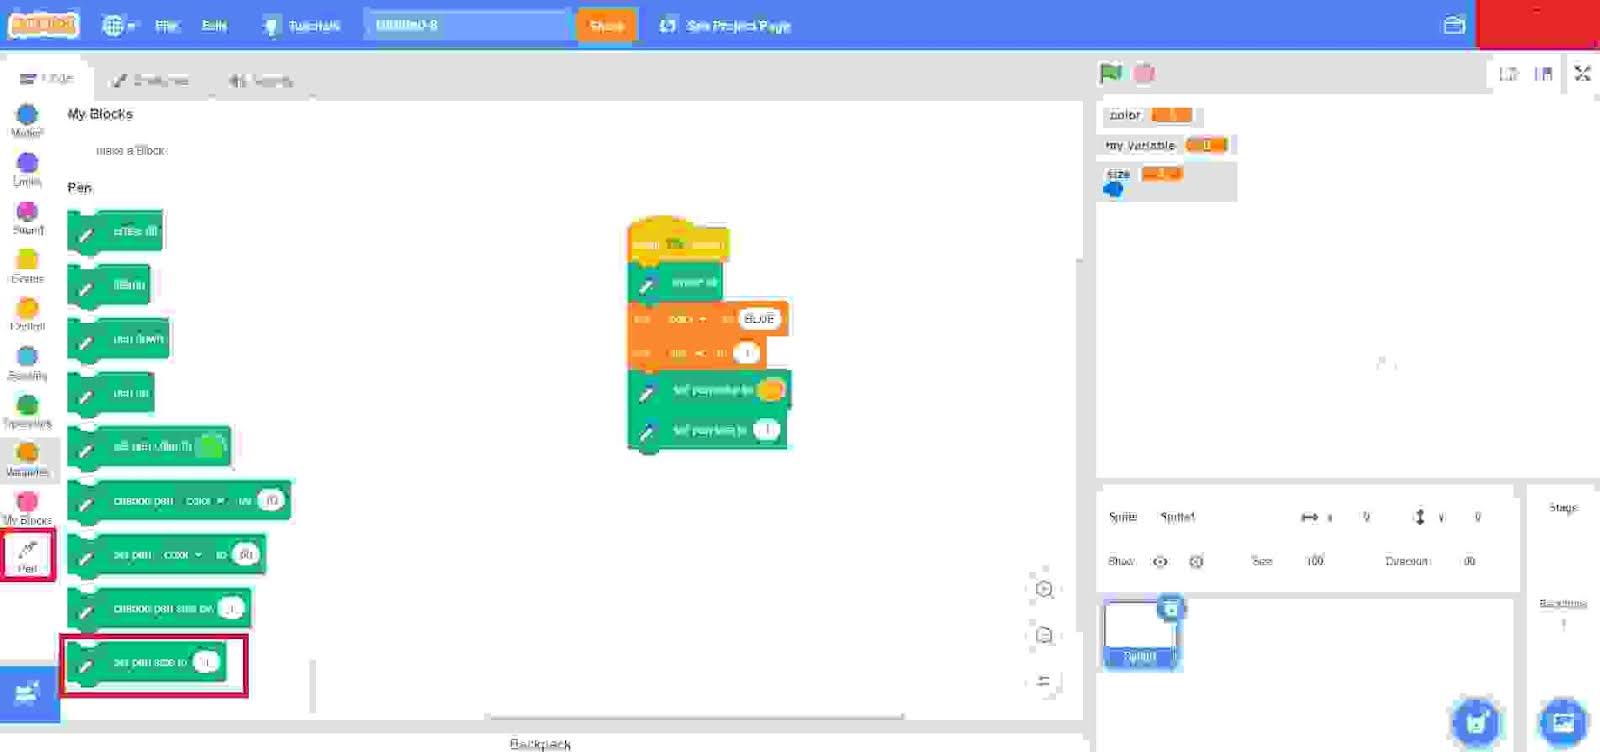Open the Tutorials library
This screenshot has width=1600, height=752.
coord(302,26)
